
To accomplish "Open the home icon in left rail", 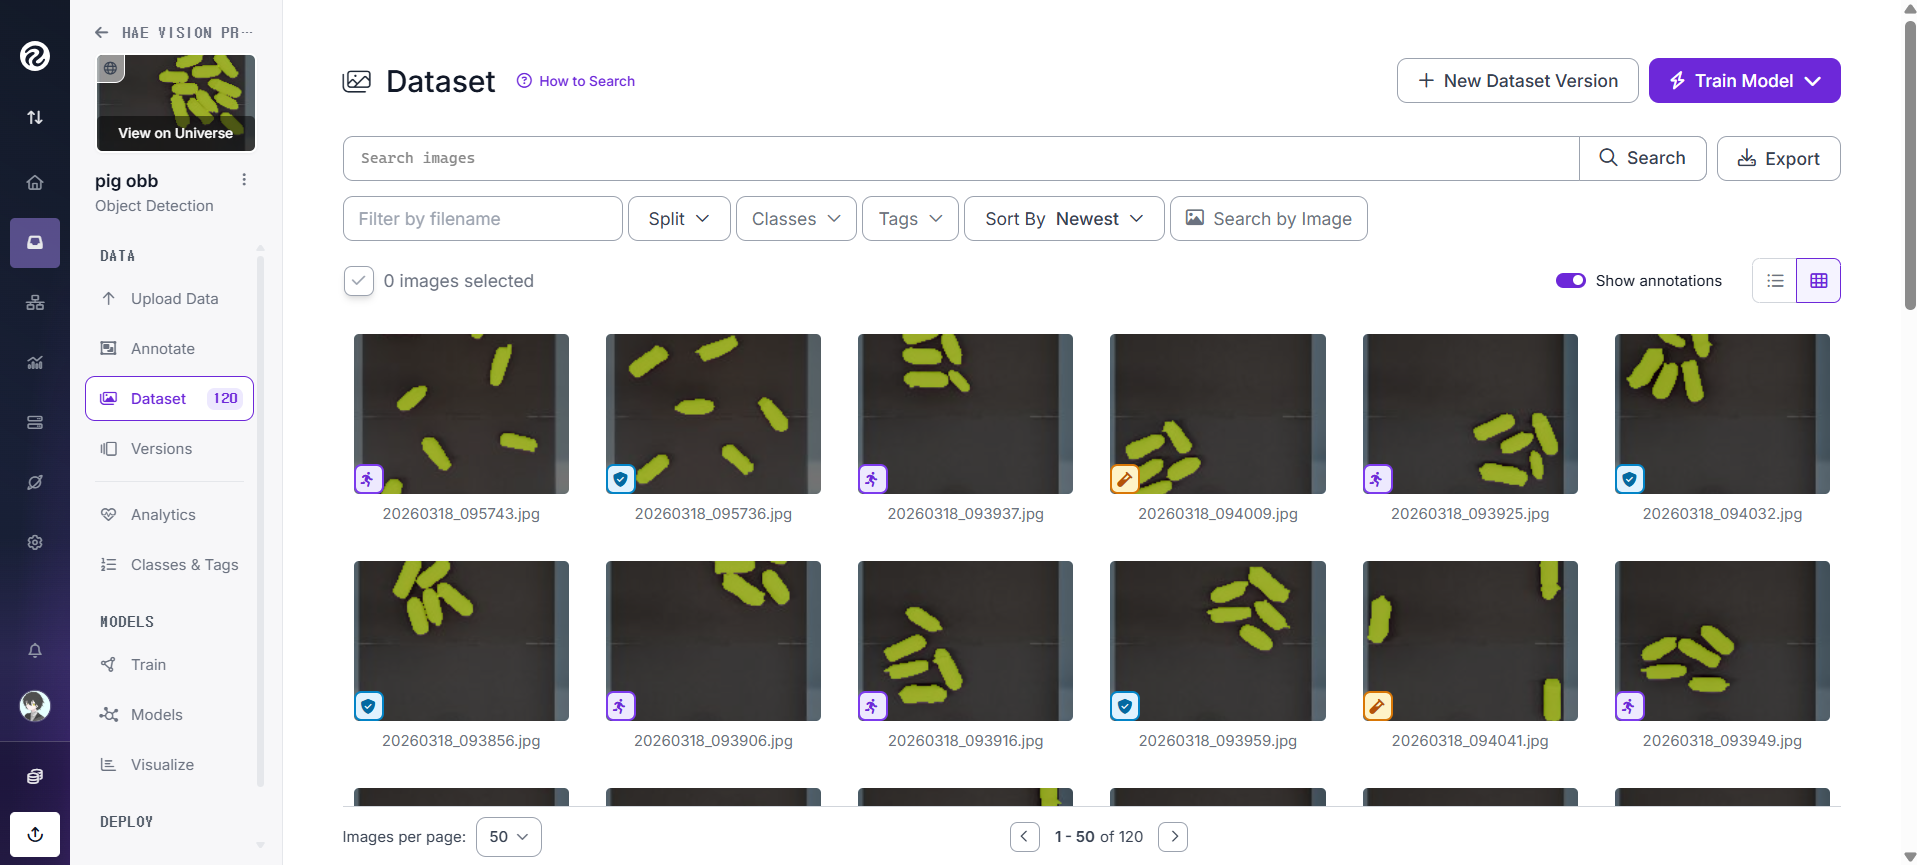I will [35, 183].
